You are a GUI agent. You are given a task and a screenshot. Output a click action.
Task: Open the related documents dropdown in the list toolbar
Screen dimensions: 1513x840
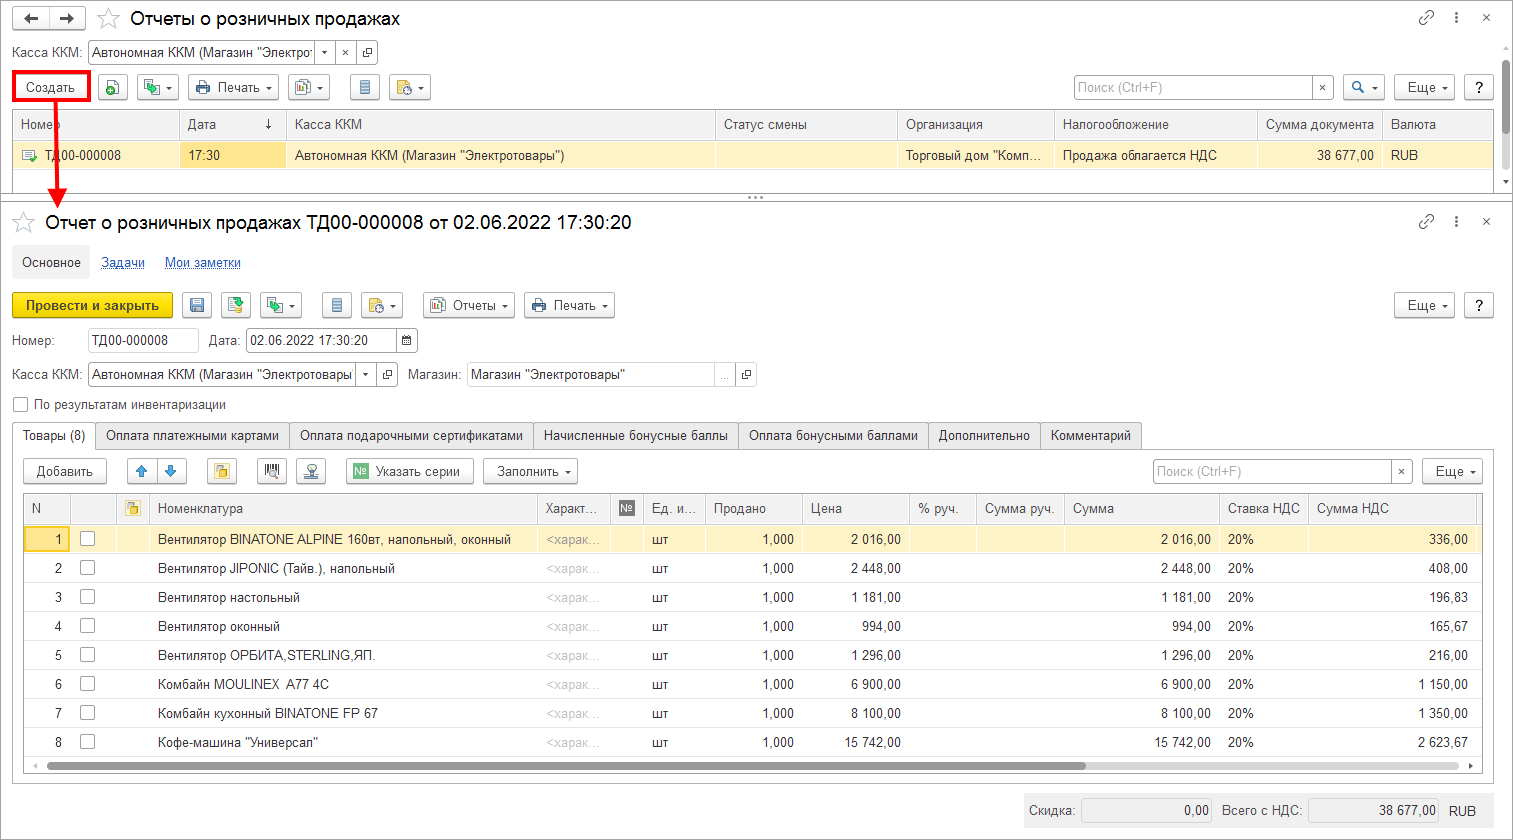click(x=410, y=88)
